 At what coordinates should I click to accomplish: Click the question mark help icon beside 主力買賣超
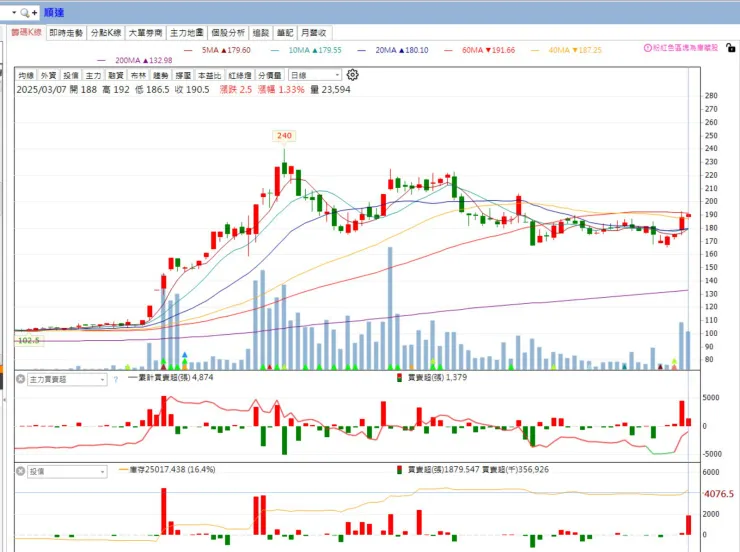[x=116, y=379]
